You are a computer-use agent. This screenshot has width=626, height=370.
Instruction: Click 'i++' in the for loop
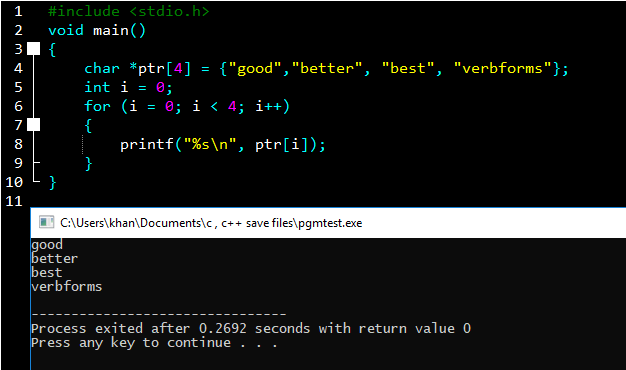pyautogui.click(x=268, y=106)
